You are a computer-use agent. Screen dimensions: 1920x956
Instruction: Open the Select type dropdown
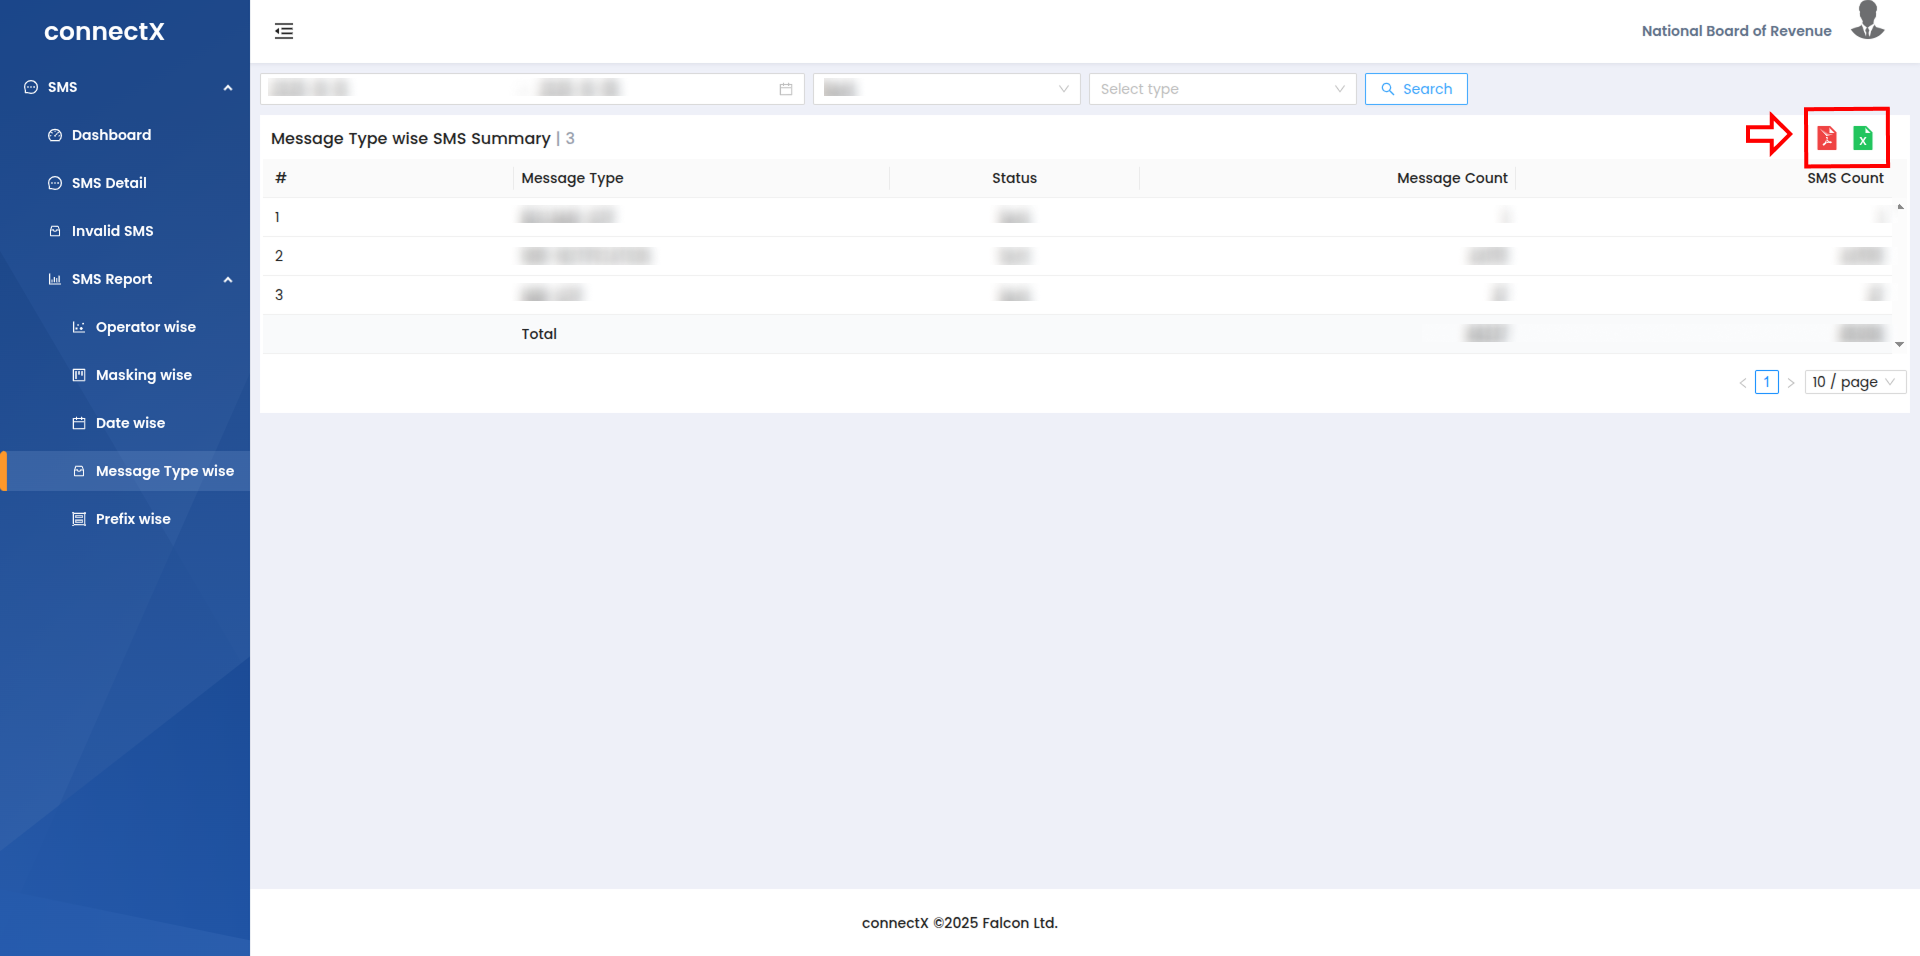tap(1221, 89)
